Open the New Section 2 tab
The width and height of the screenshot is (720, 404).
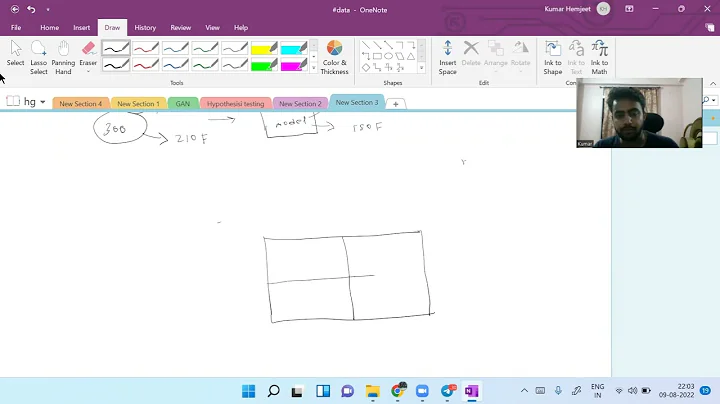click(x=300, y=104)
